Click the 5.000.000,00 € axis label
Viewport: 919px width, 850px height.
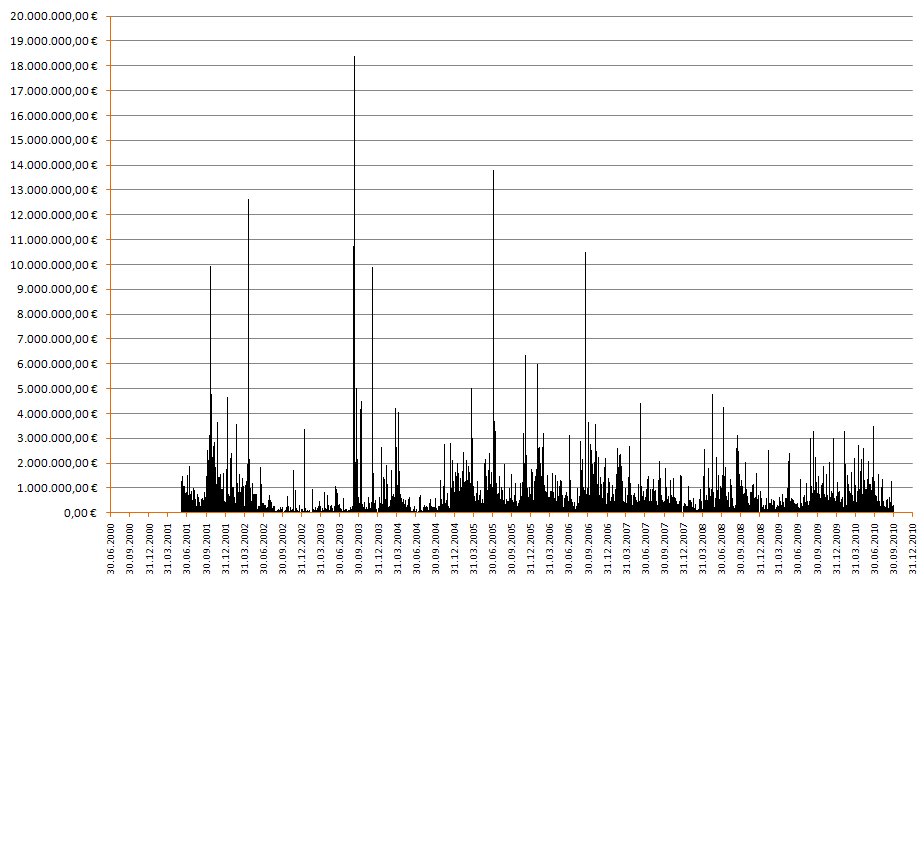tap(57, 389)
